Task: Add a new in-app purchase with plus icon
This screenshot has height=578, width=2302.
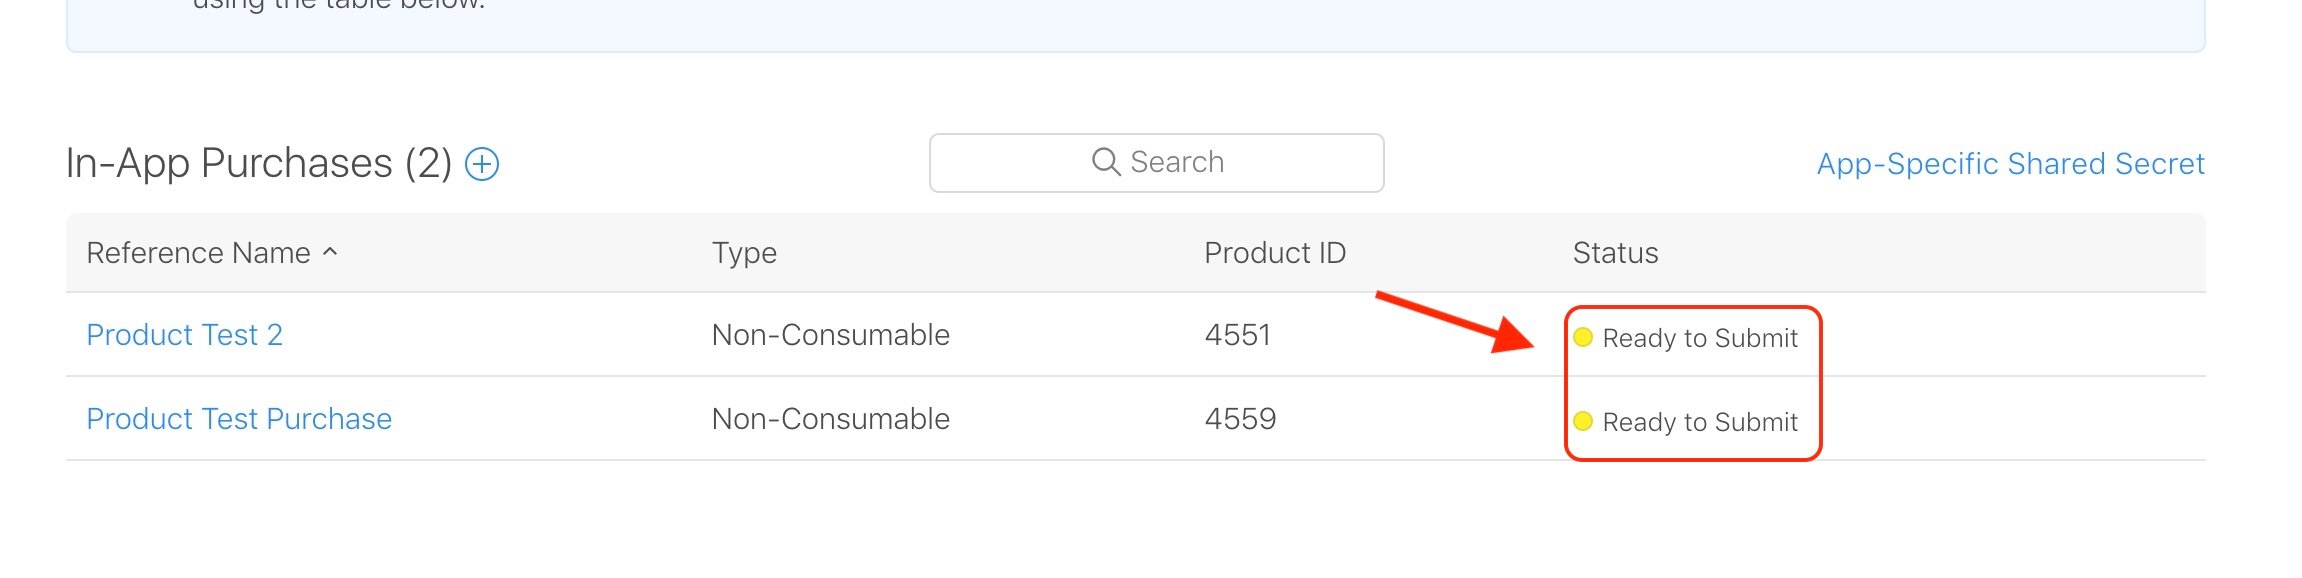Action: click(x=483, y=164)
